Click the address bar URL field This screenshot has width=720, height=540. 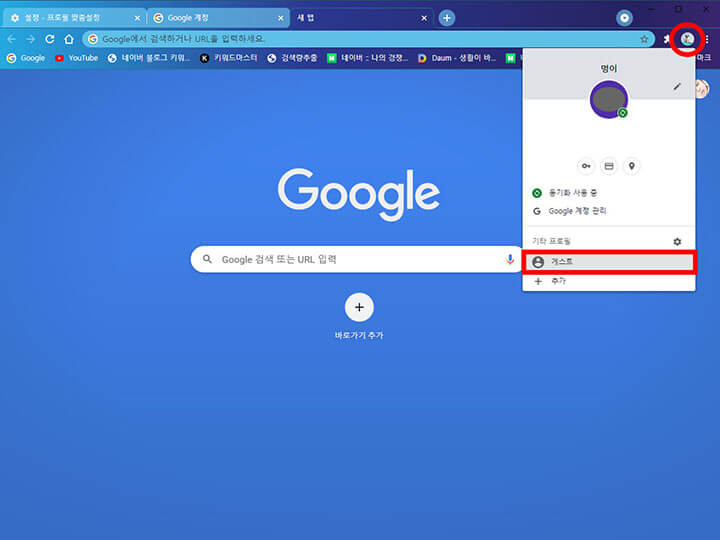(367, 39)
